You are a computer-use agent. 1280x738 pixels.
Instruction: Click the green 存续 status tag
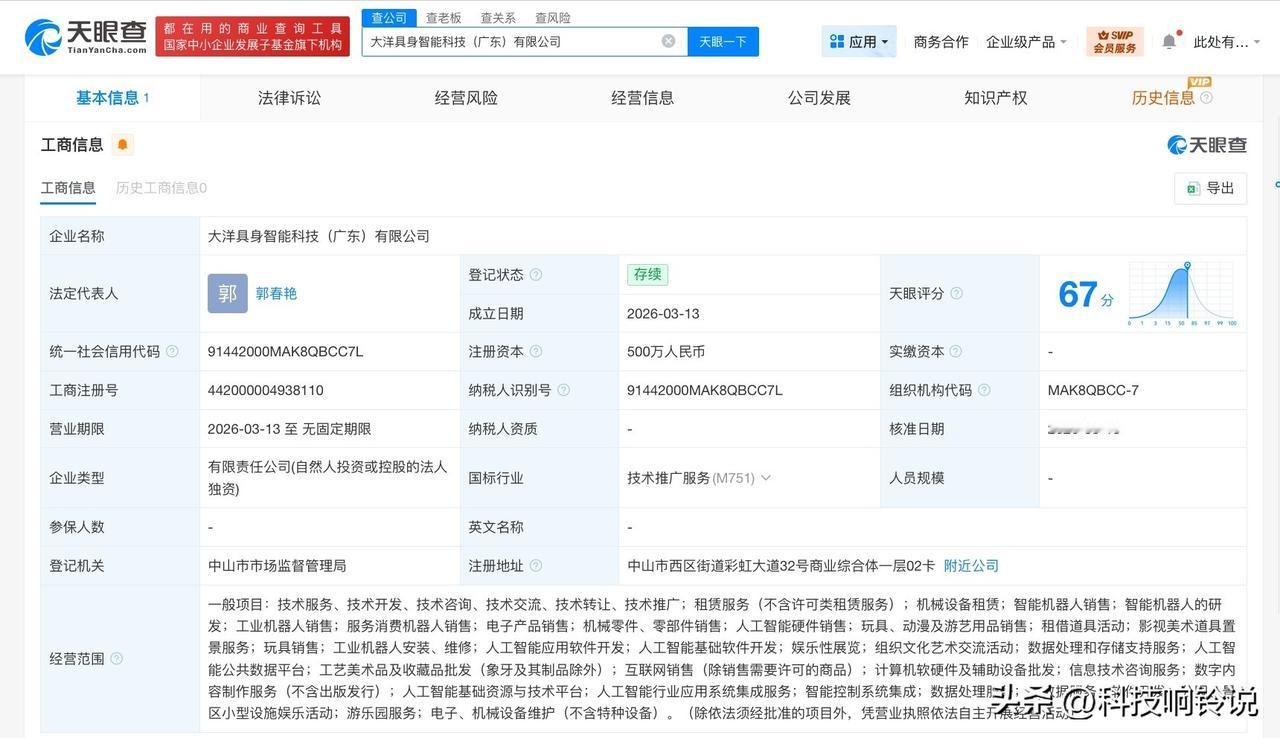tap(647, 274)
